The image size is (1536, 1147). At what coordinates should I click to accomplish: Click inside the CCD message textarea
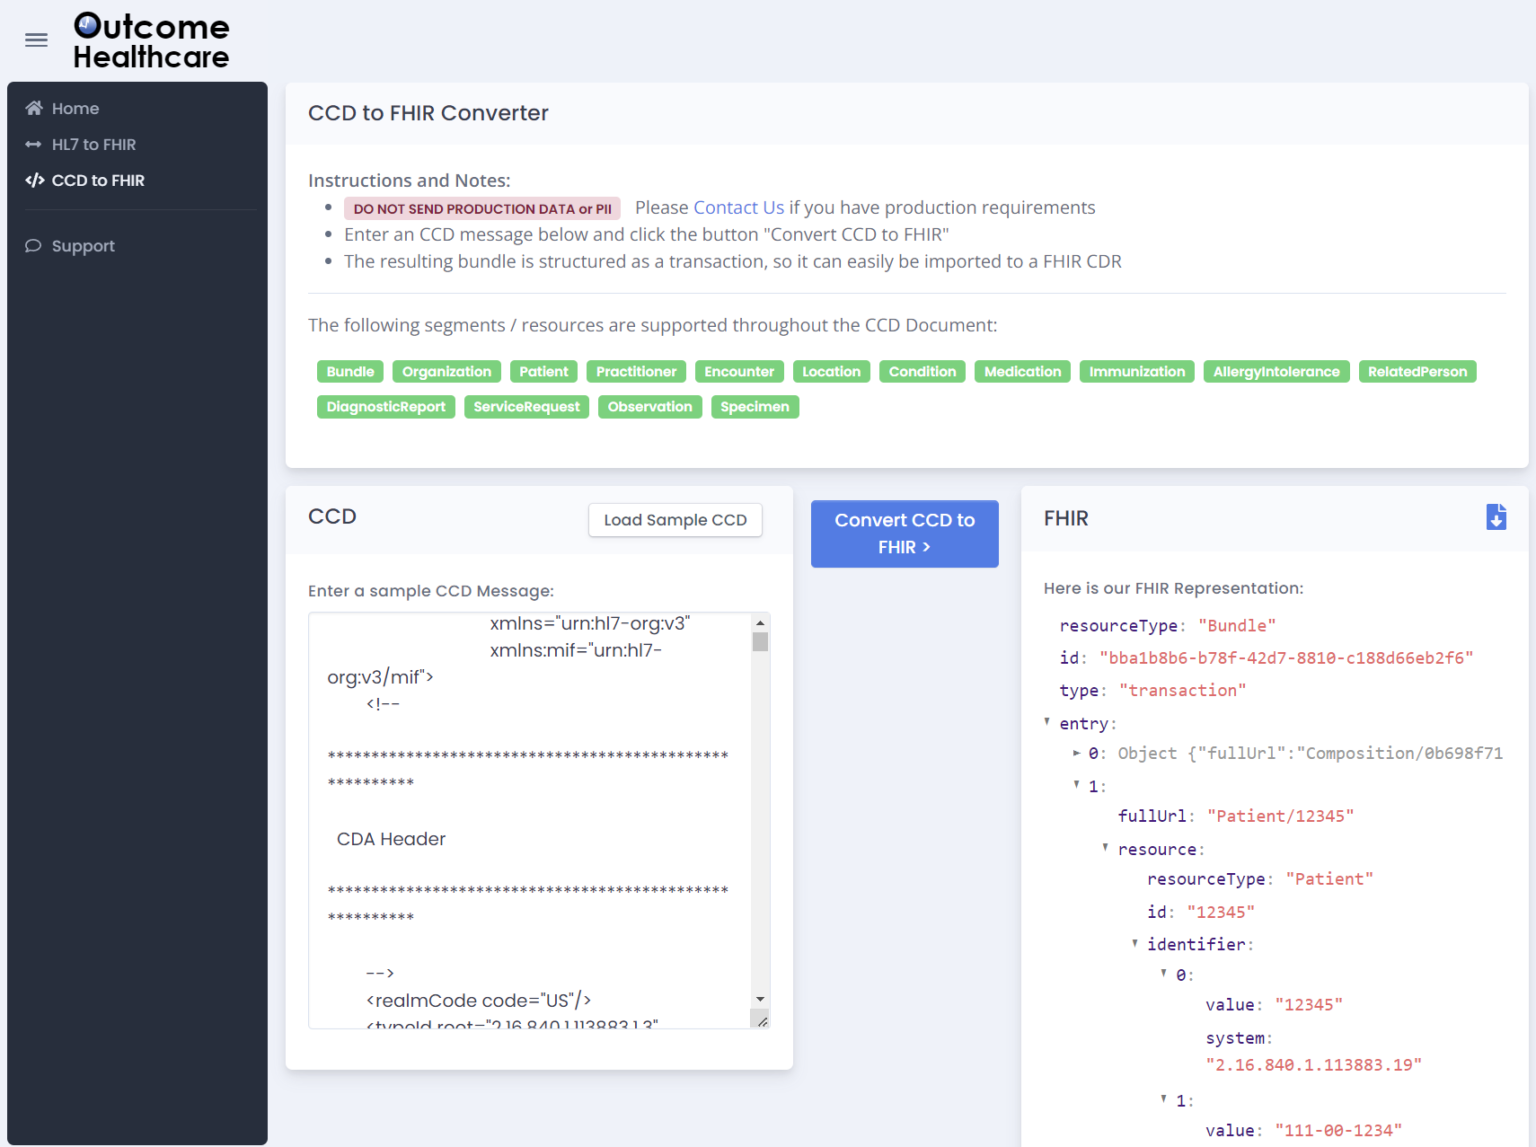pyautogui.click(x=530, y=820)
